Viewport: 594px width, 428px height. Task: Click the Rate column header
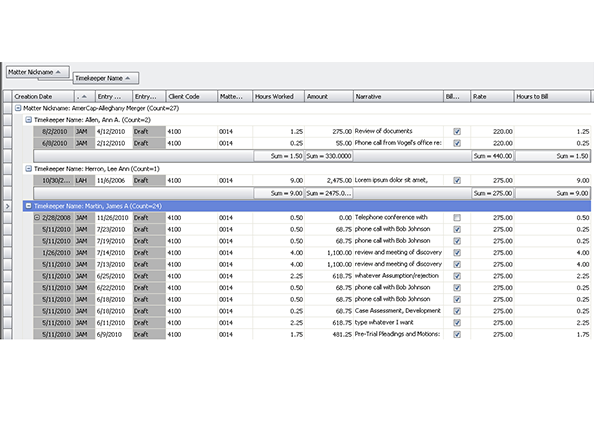pos(492,97)
